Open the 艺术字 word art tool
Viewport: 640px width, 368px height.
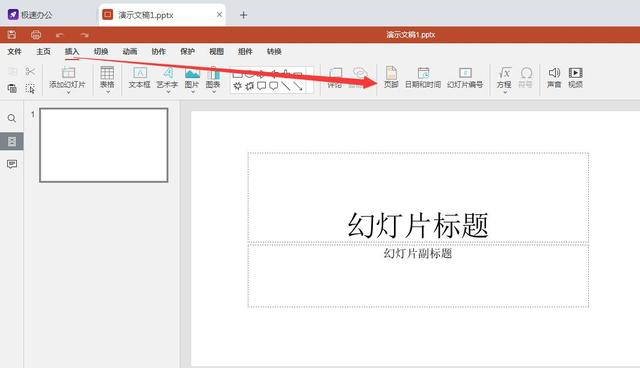(x=167, y=78)
